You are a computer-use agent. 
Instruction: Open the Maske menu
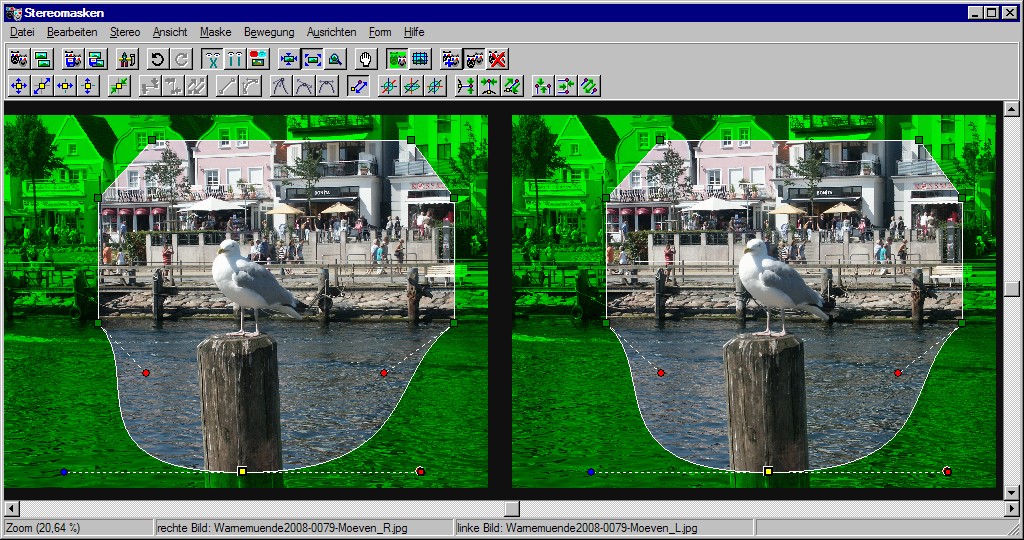(215, 32)
